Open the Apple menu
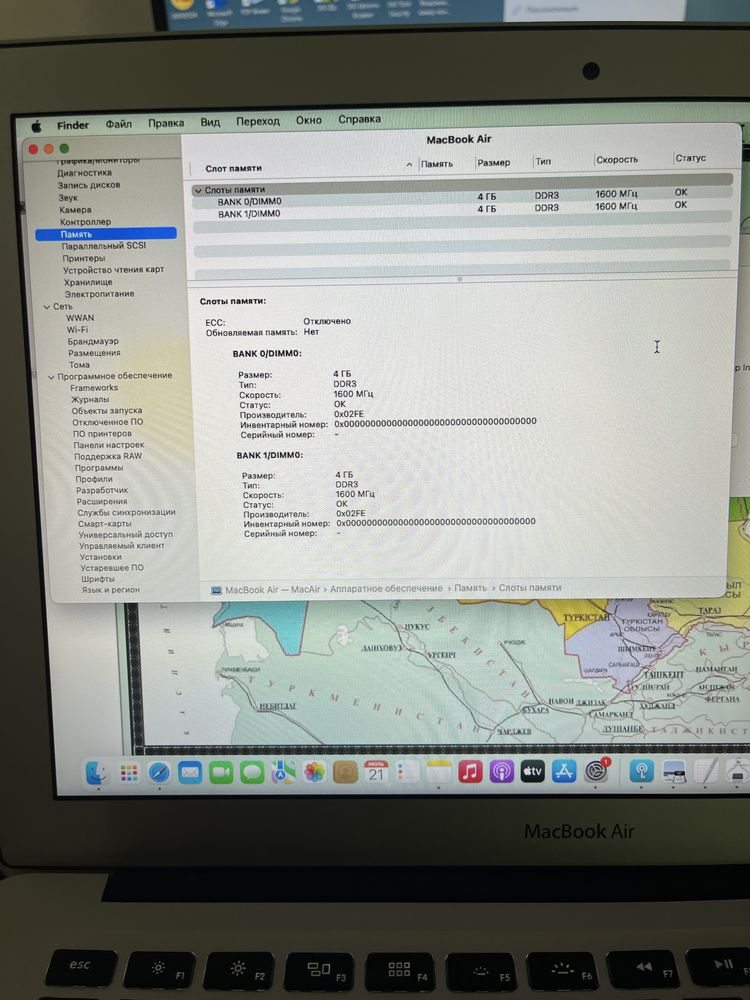Image resolution: width=750 pixels, height=1000 pixels. [36, 127]
